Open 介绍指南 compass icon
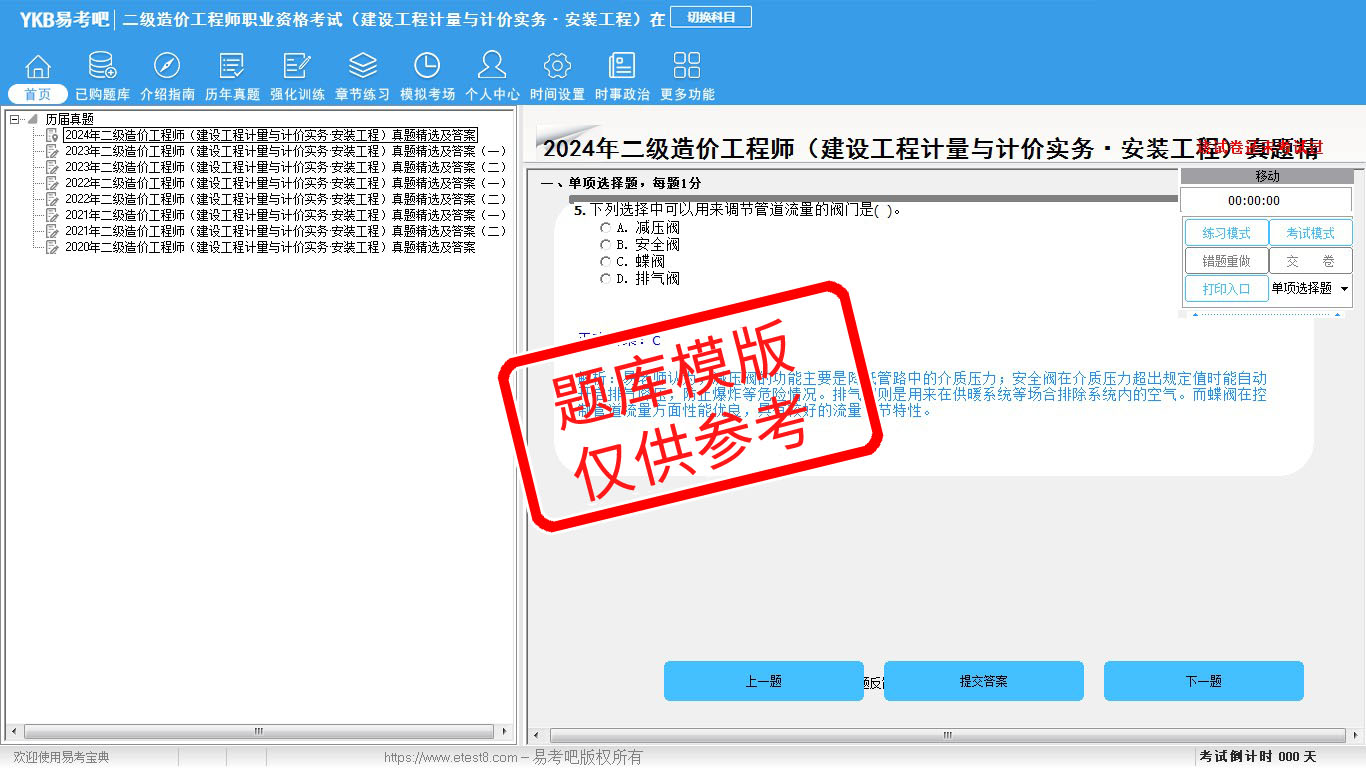This screenshot has height=768, width=1366. pos(167,67)
